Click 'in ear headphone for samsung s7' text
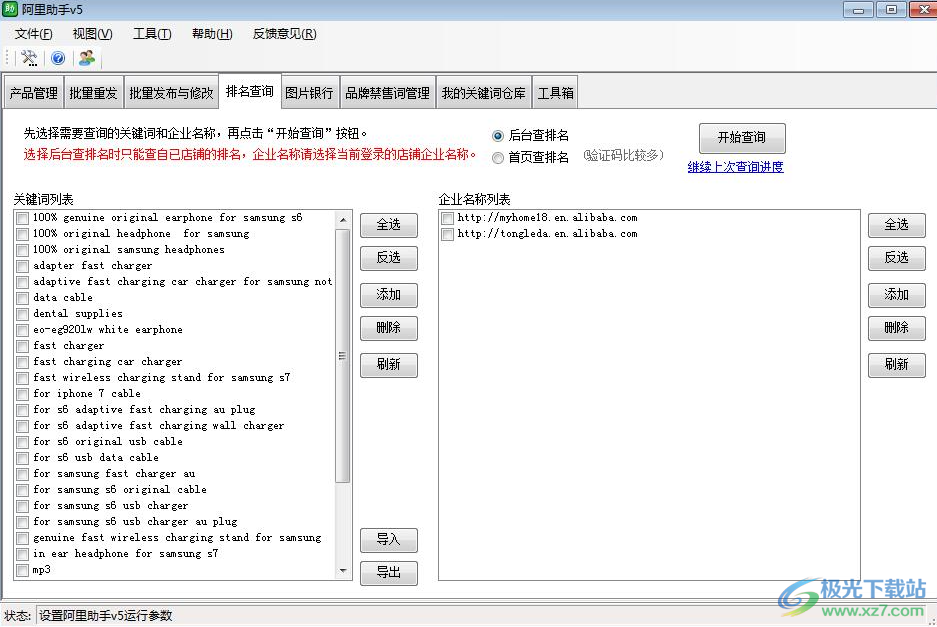937x627 pixels. 125,553
